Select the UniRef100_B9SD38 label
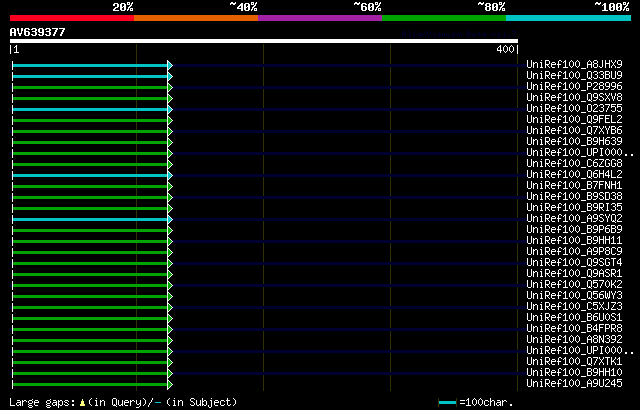This screenshot has height=410, width=640. point(574,197)
